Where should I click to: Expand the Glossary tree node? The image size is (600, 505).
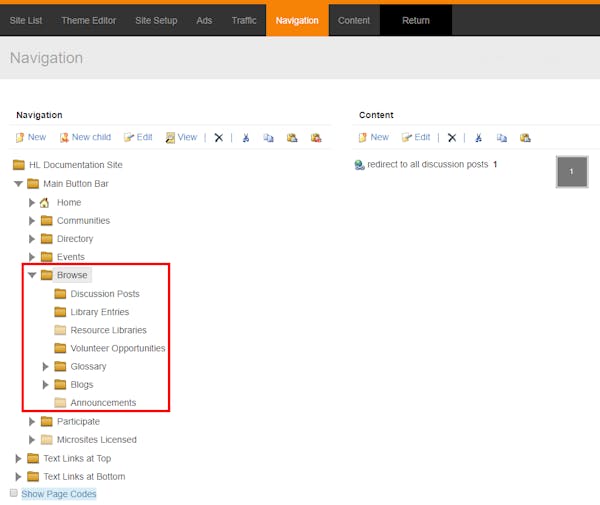[x=45, y=367]
